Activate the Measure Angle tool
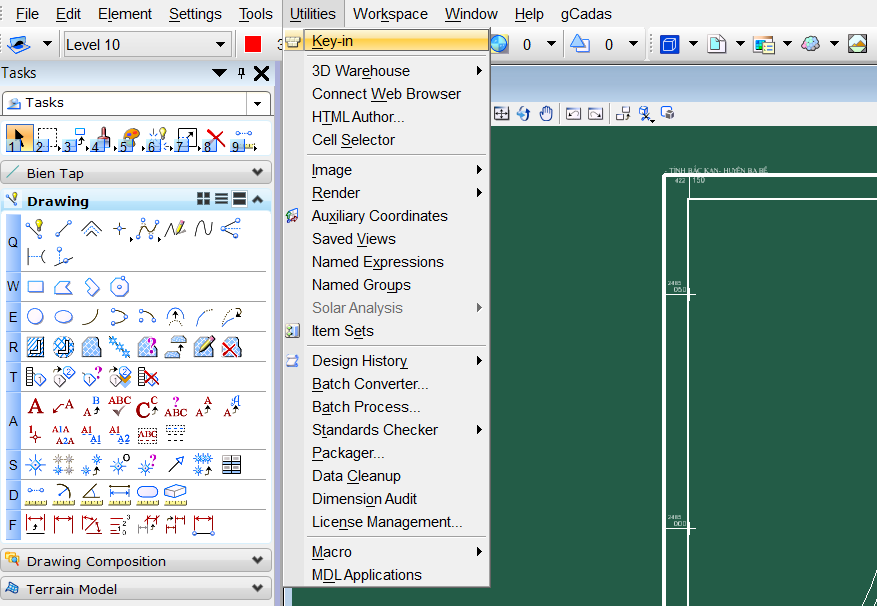Viewport: 877px width, 606px height. [91, 494]
